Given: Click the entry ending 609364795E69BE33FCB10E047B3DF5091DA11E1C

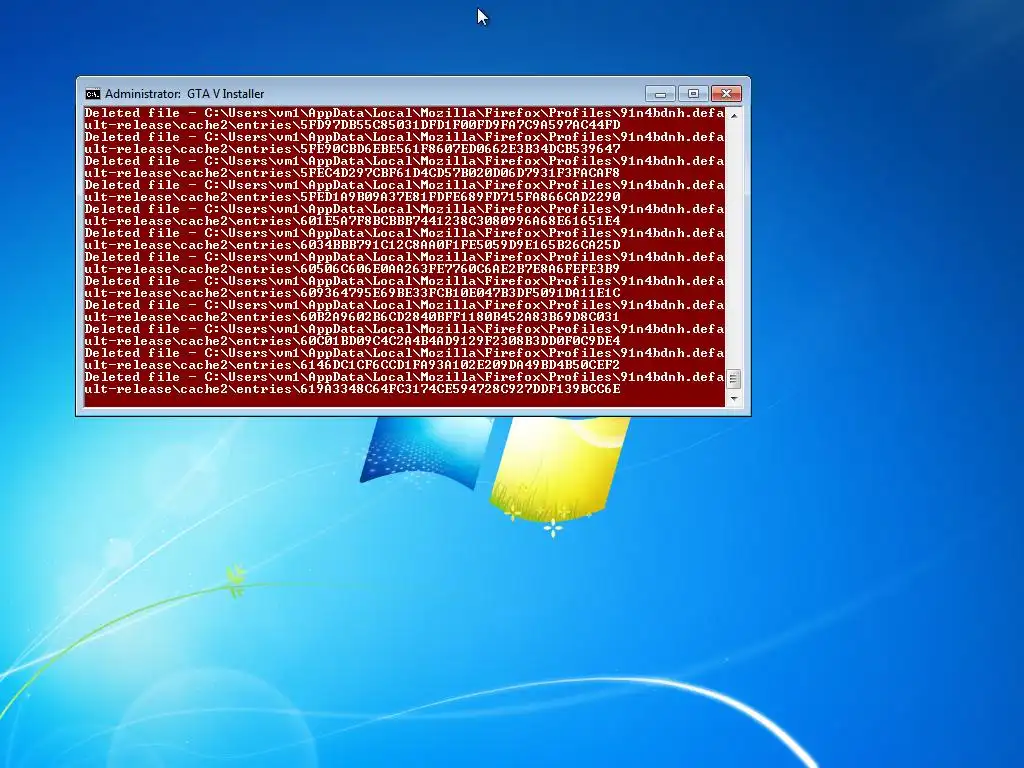Looking at the screenshot, I should coord(404,287).
